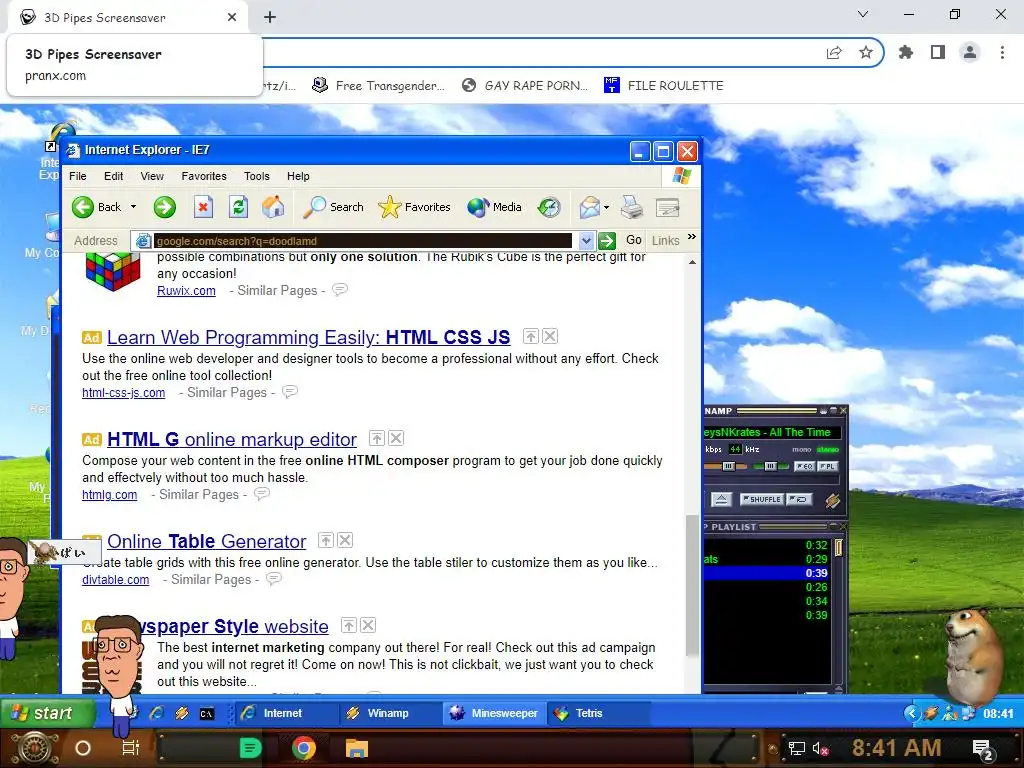Print the page using printer icon
Image resolution: width=1024 pixels, height=768 pixels.
[632, 207]
